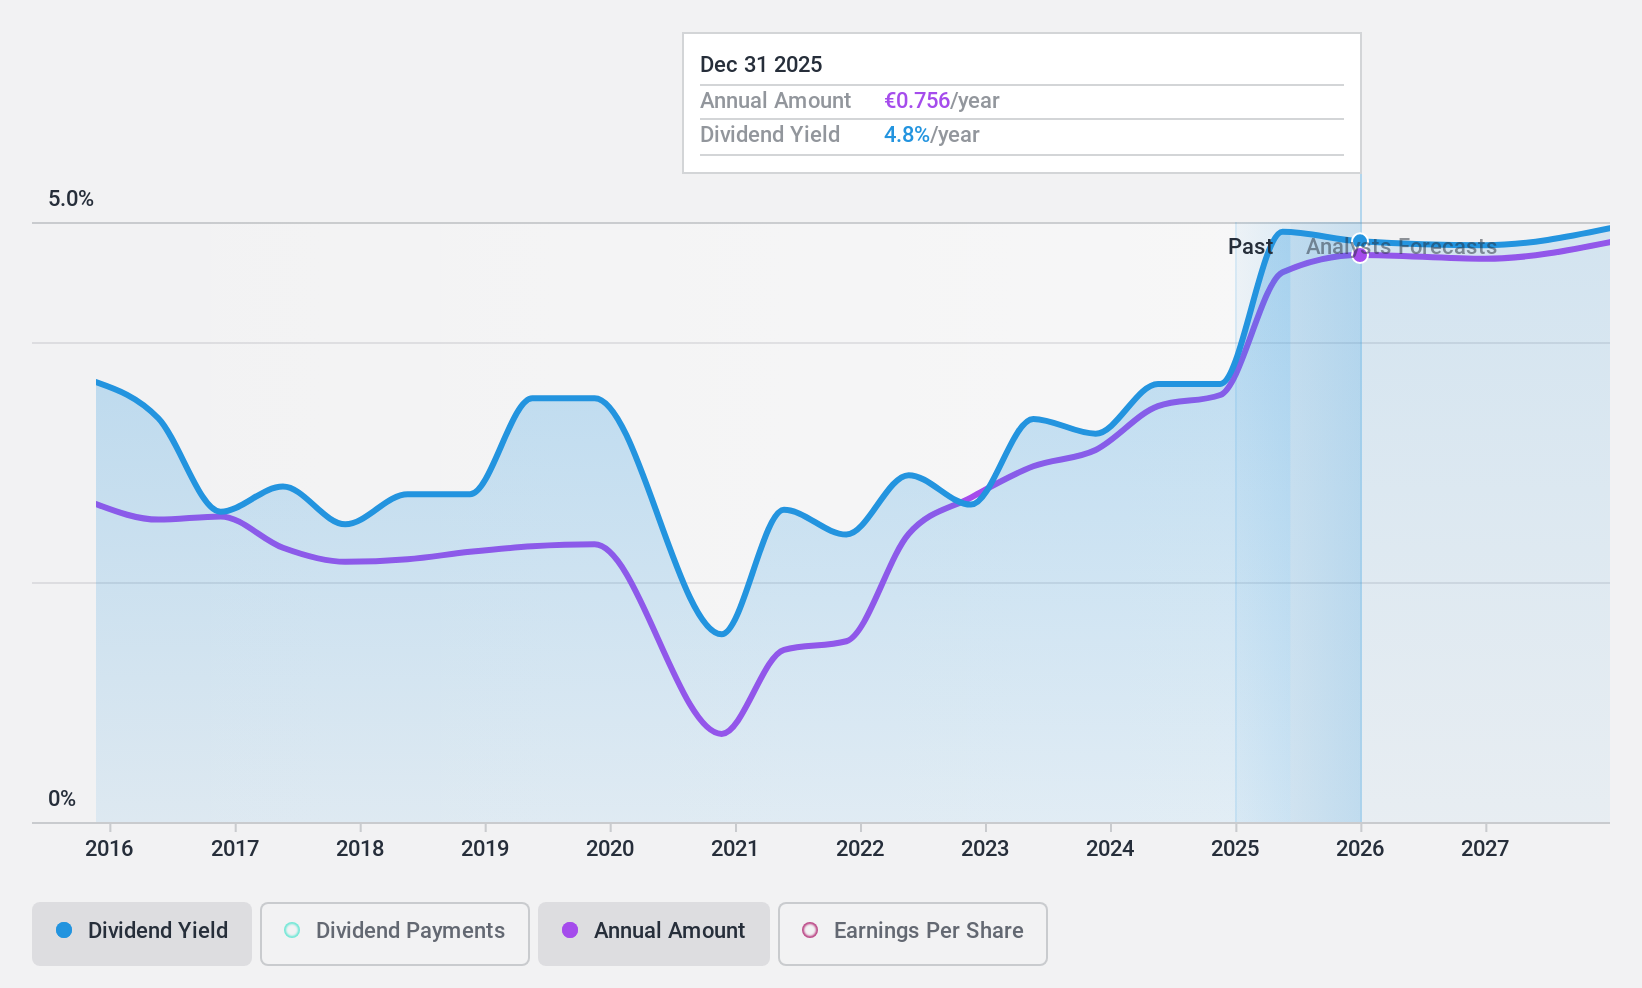
Task: Click the 'Analysts Forecasts' region label
Action: tap(1401, 247)
